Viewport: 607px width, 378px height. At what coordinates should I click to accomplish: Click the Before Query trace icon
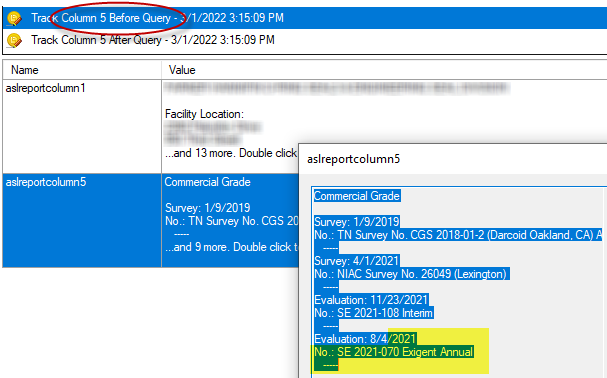pyautogui.click(x=14, y=18)
